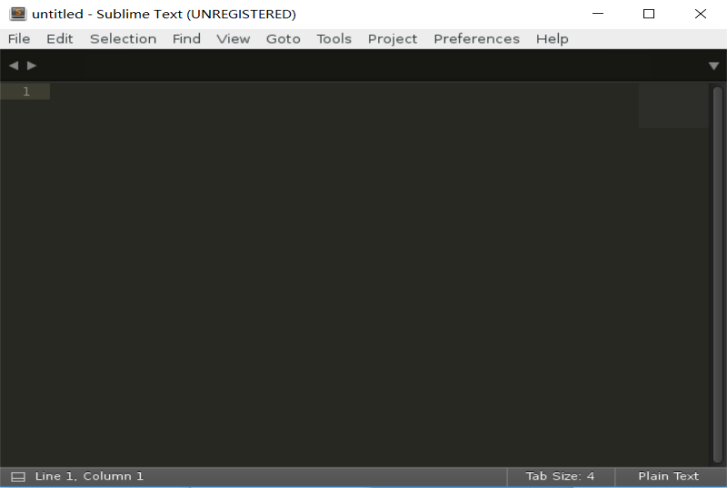The image size is (728, 488).
Task: Open the Project menu
Action: click(x=392, y=39)
